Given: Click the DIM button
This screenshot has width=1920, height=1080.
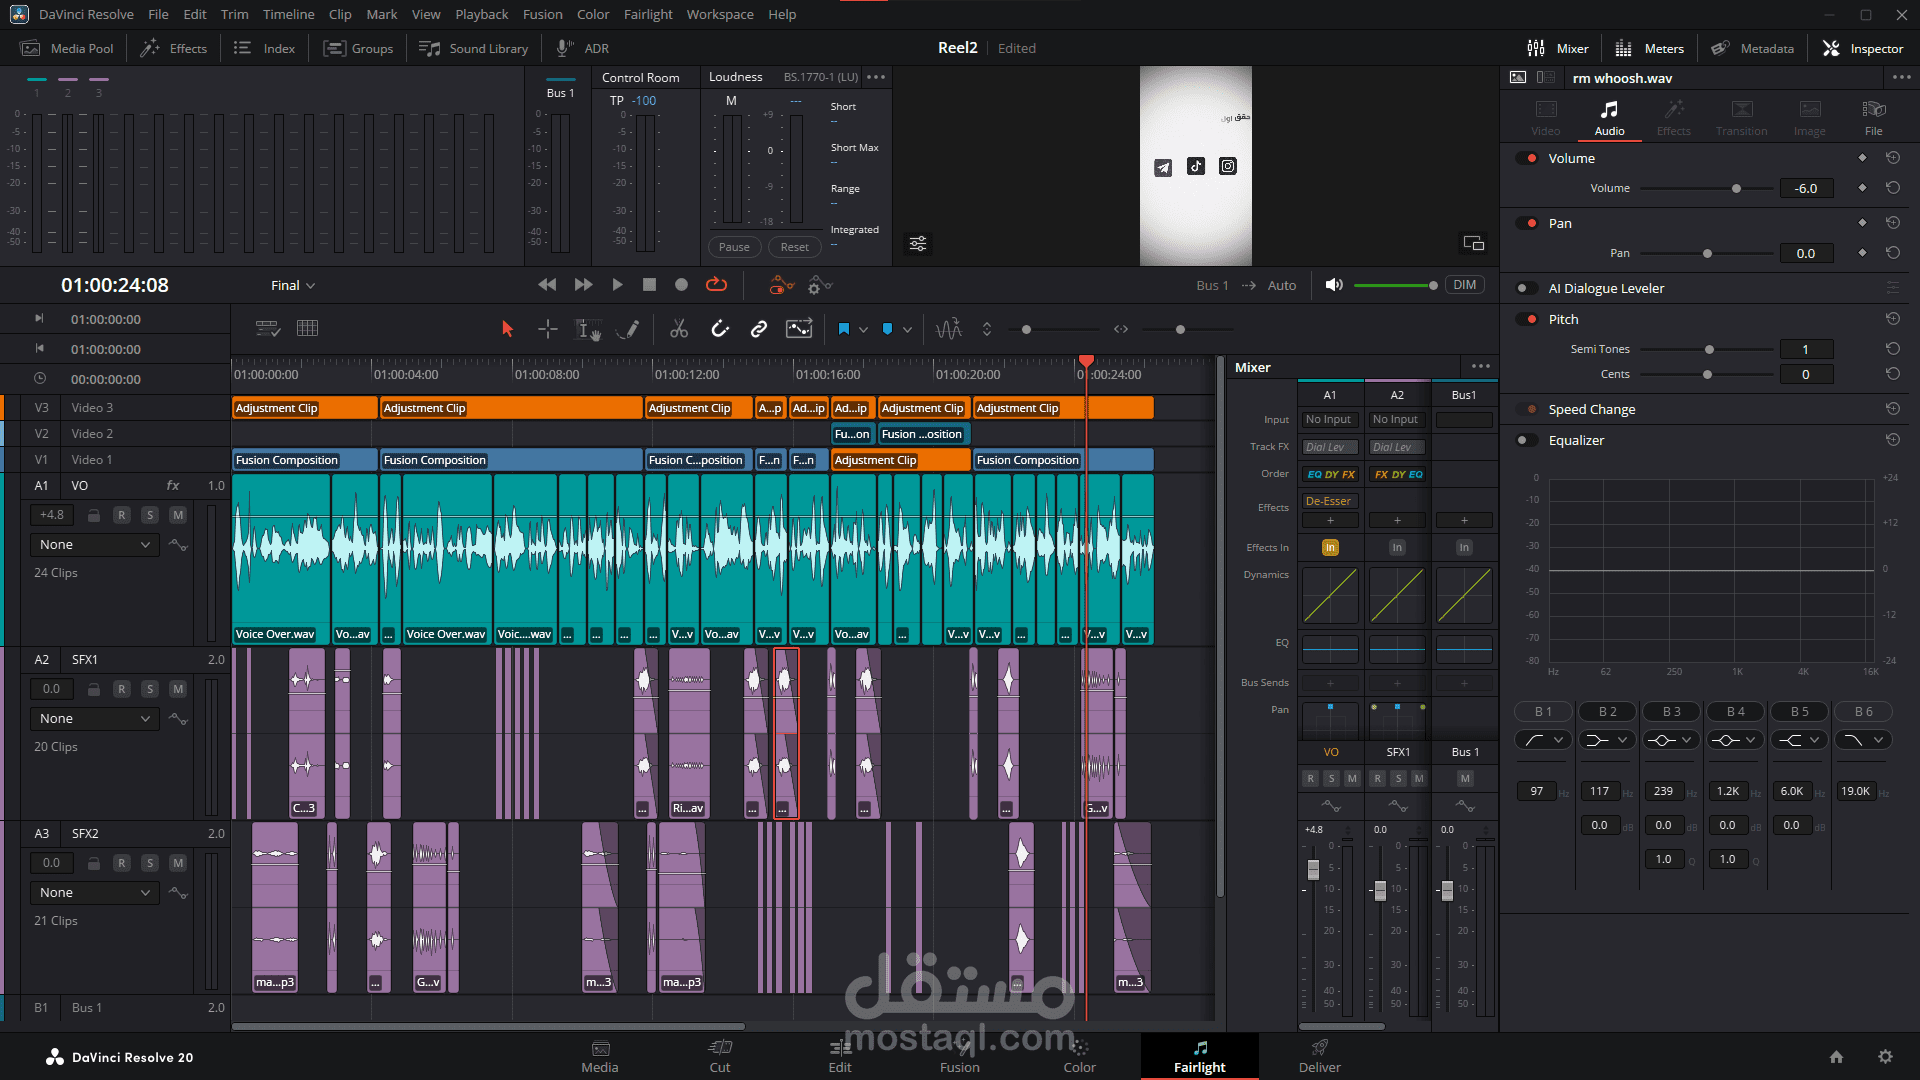Looking at the screenshot, I should coord(1464,285).
